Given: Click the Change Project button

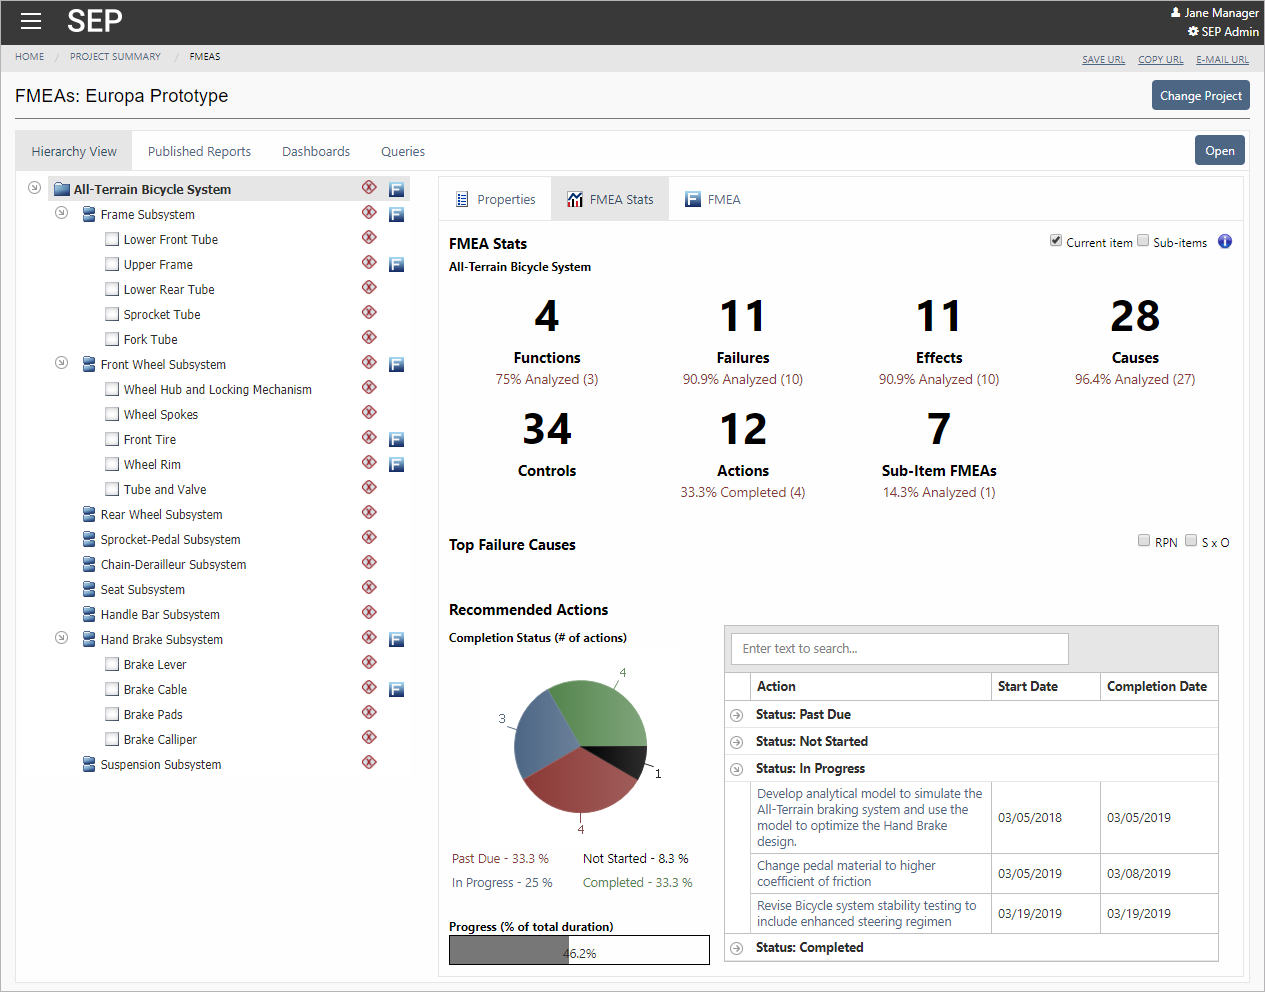Looking at the screenshot, I should click(1200, 95).
